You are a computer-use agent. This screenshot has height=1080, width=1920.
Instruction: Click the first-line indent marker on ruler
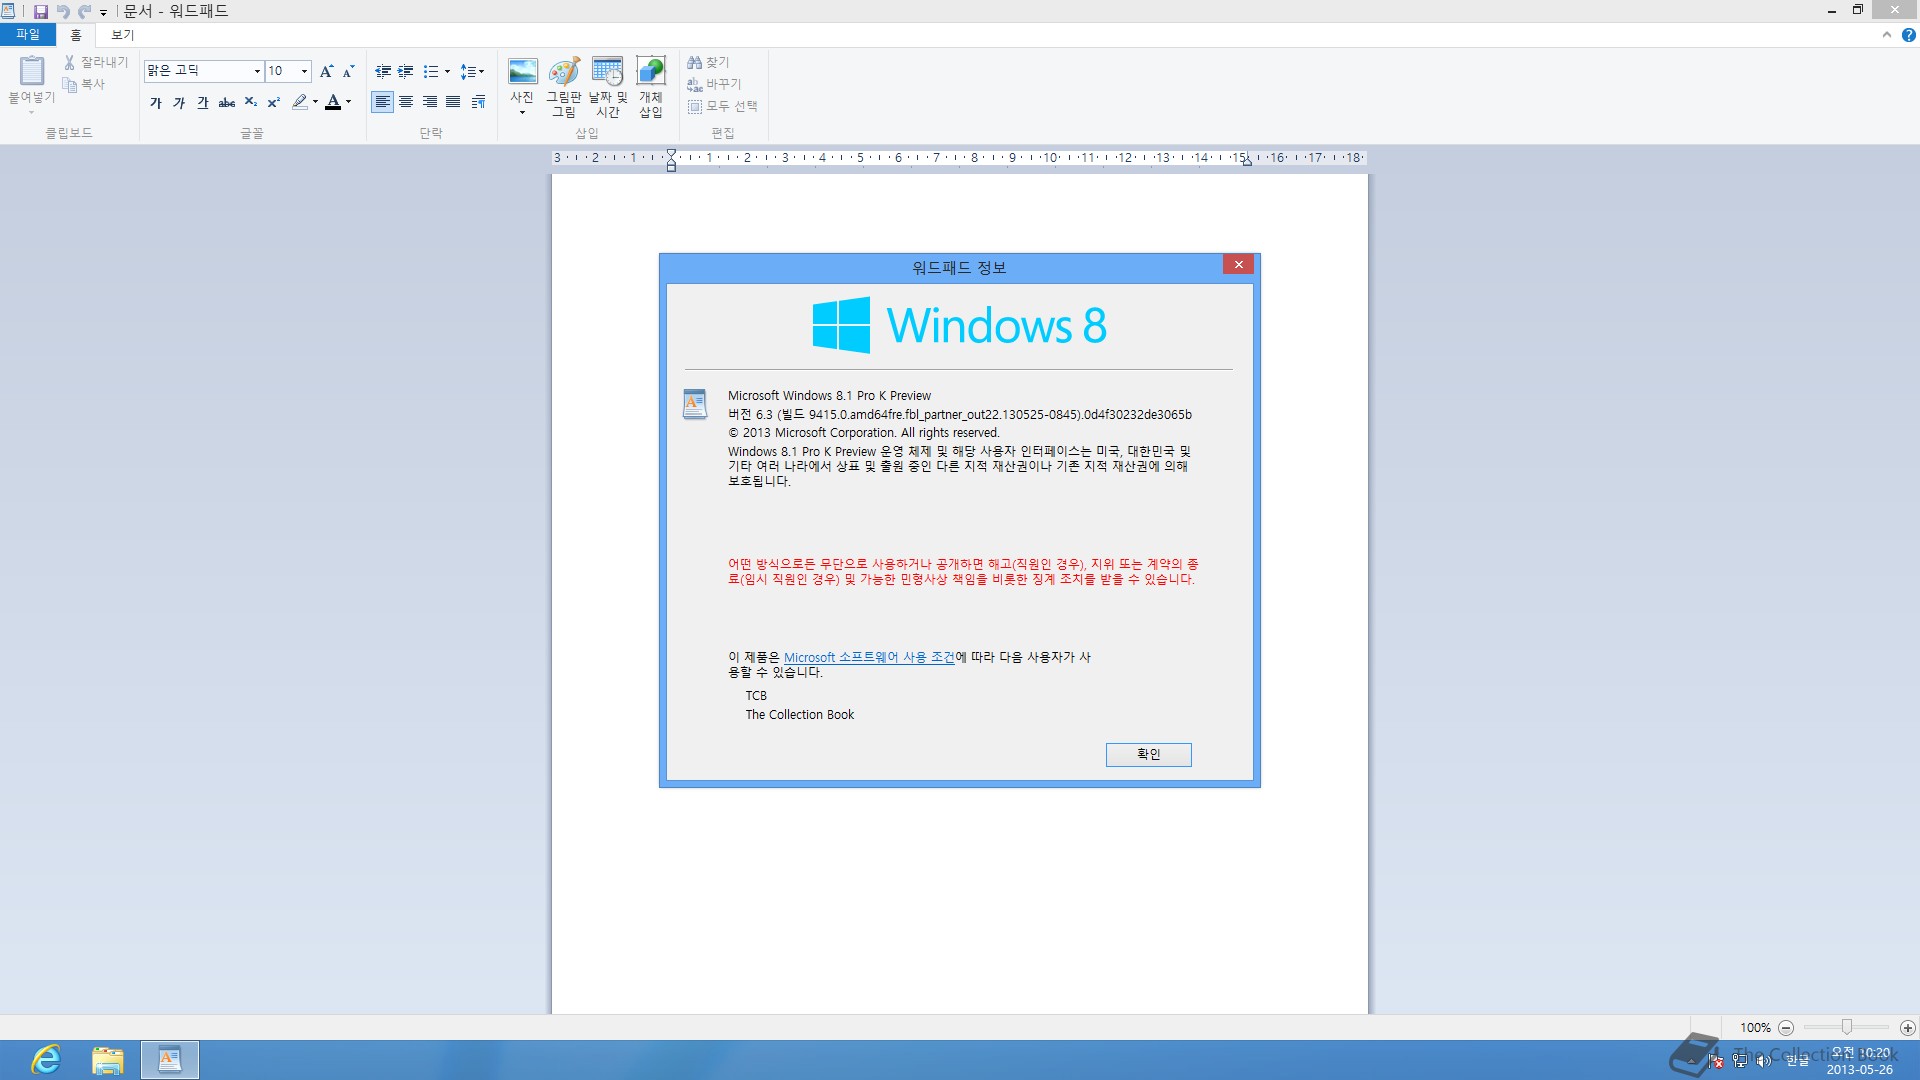click(671, 153)
